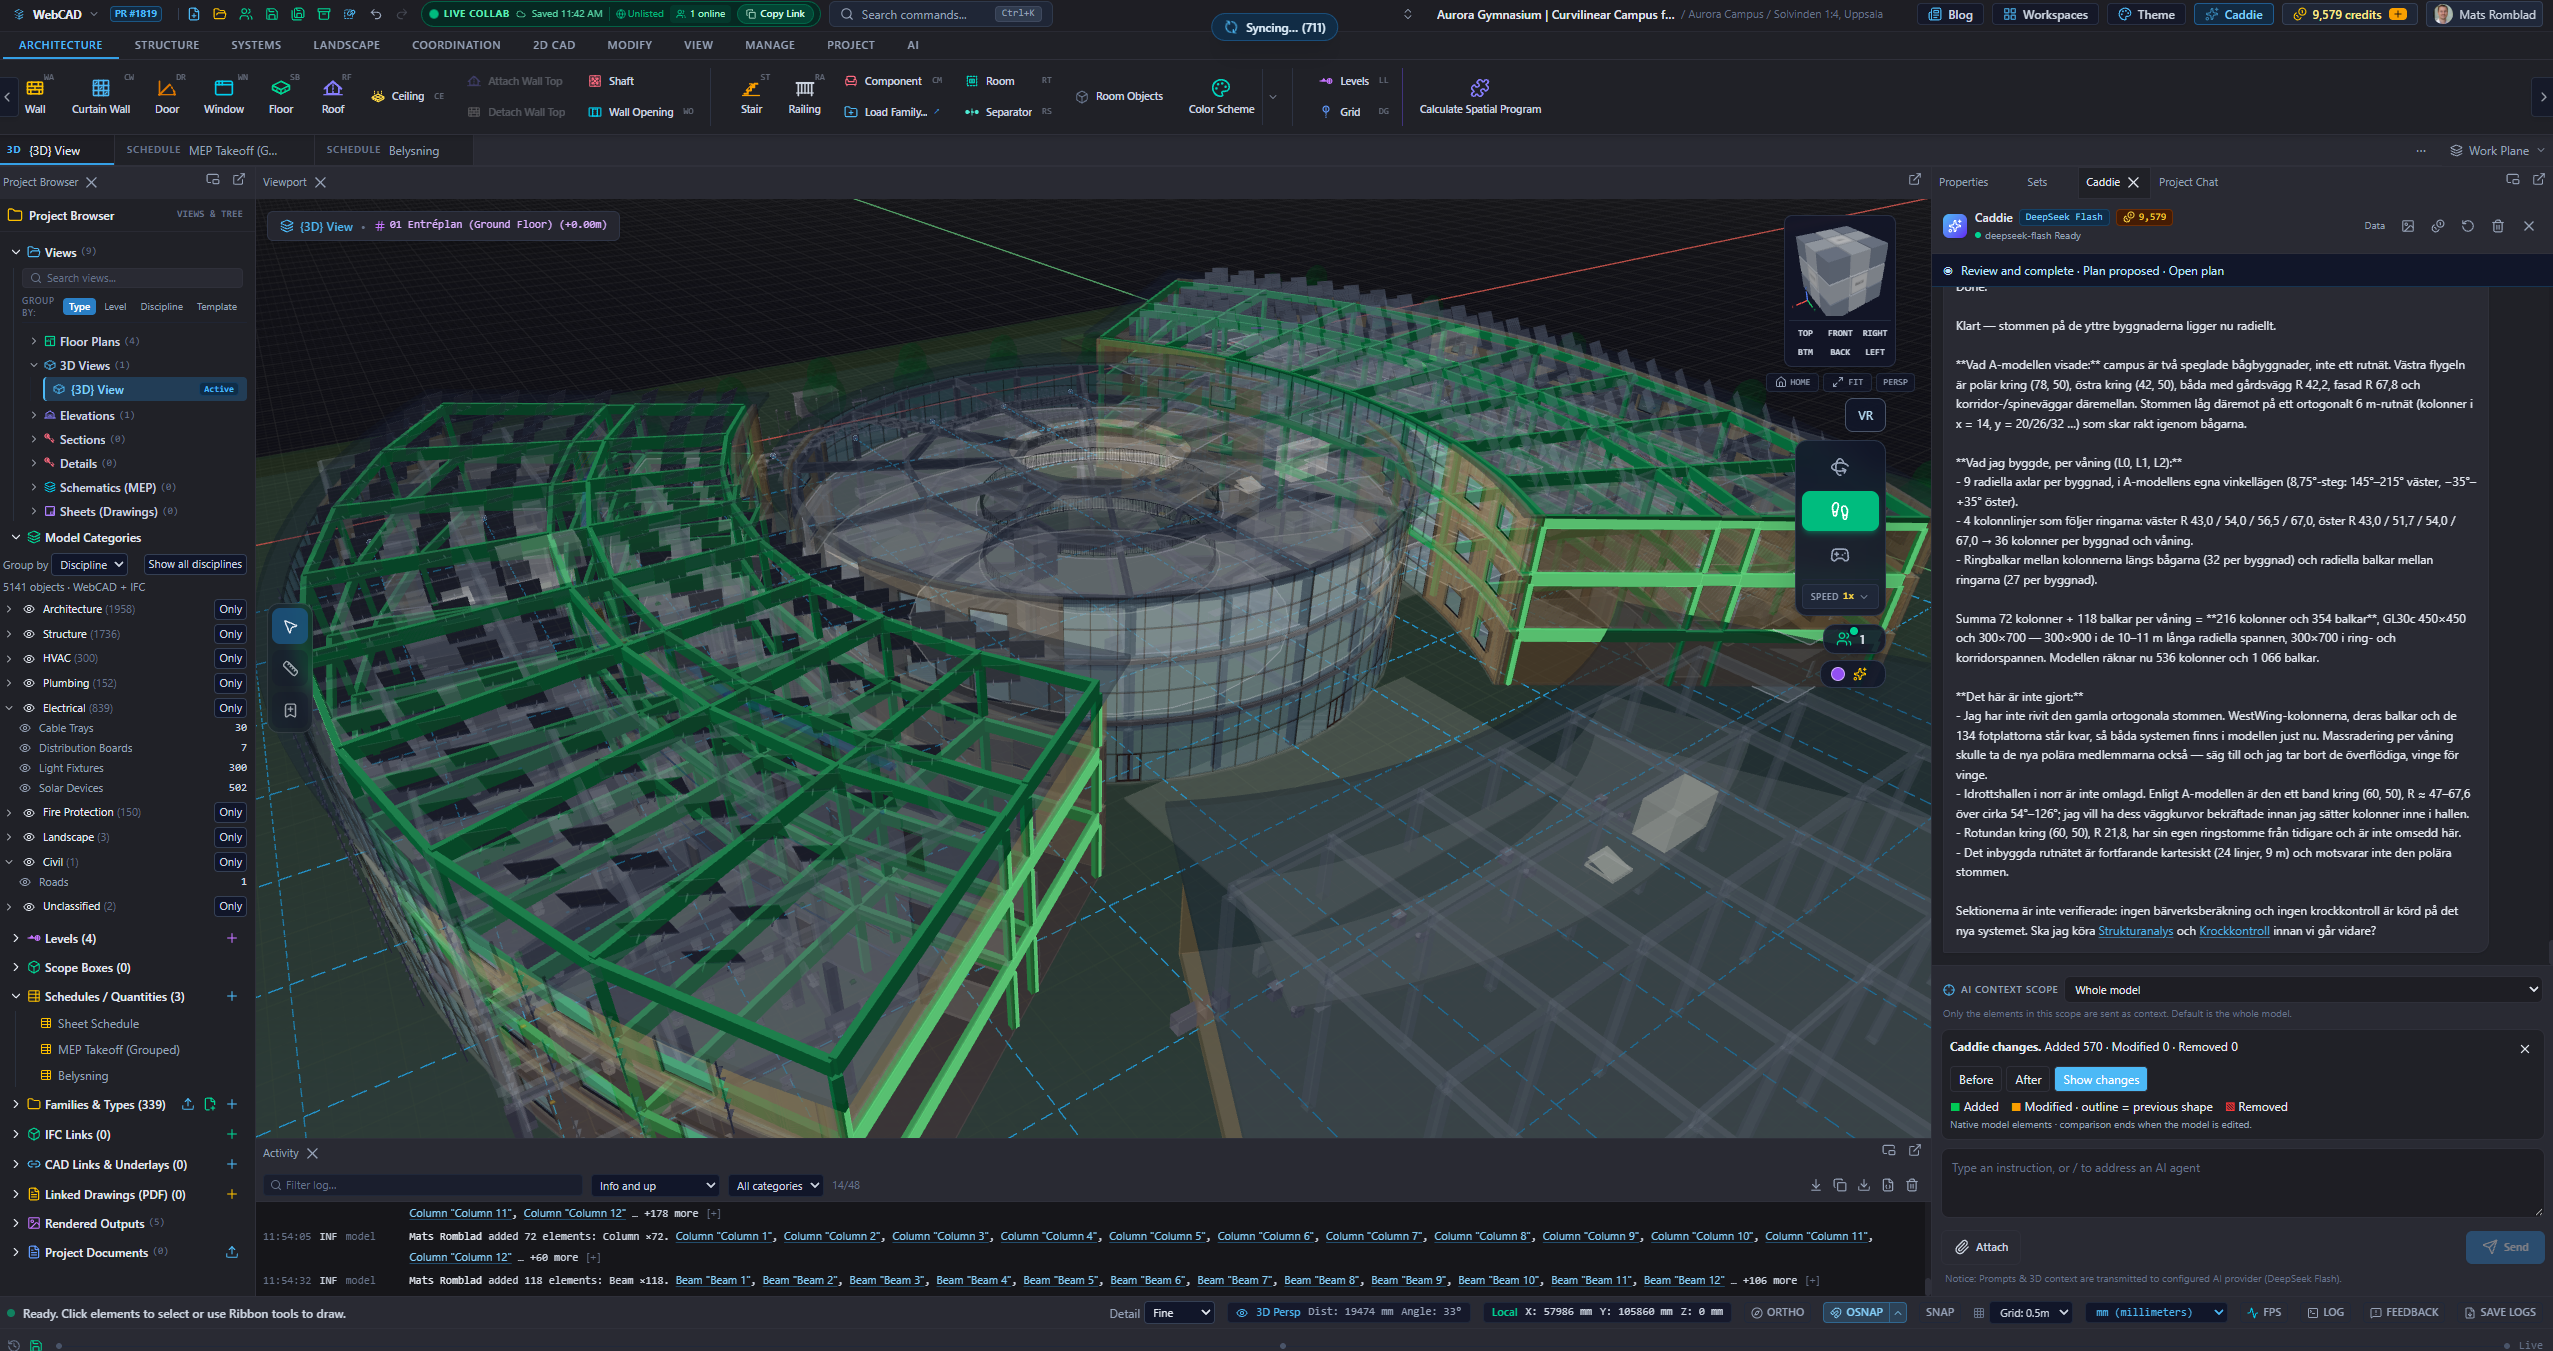Toggle SNAP in status bar

coord(1939,1312)
